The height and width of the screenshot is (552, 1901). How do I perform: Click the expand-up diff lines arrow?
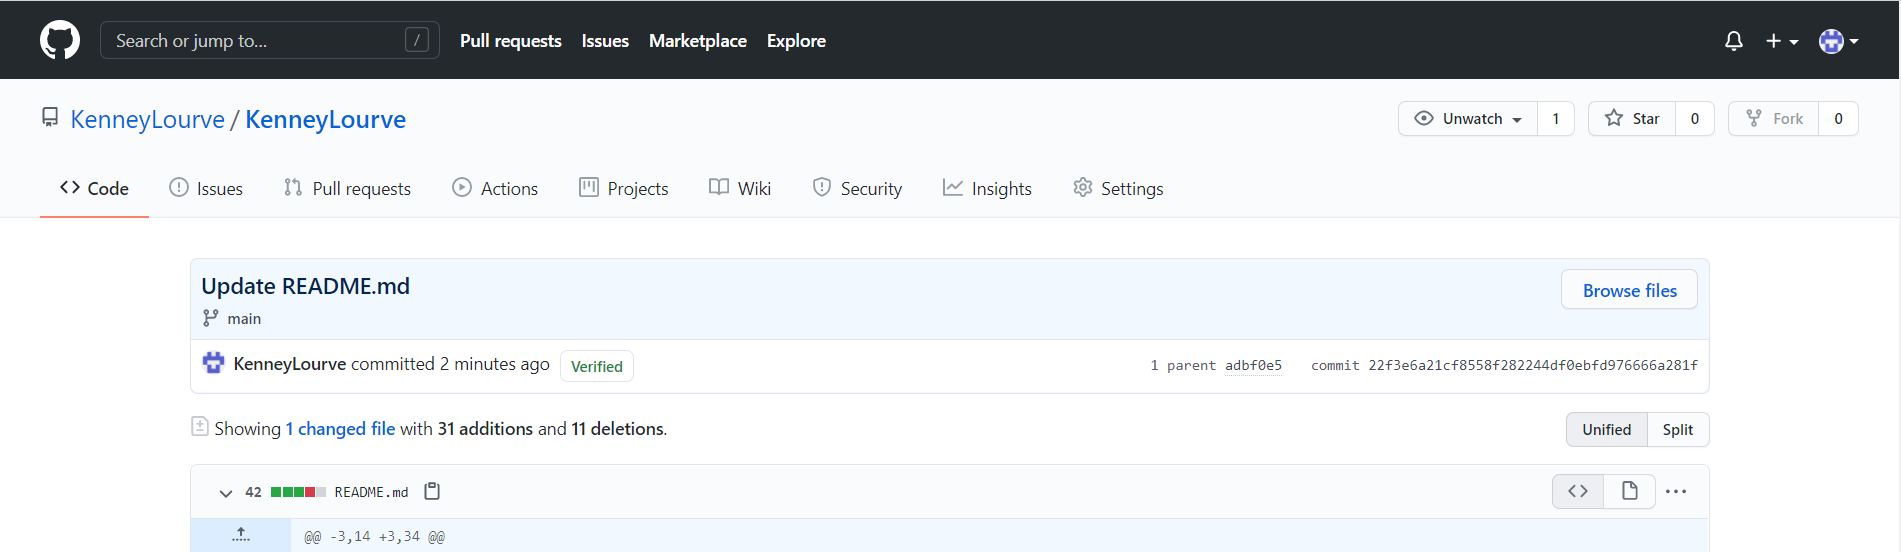(241, 535)
